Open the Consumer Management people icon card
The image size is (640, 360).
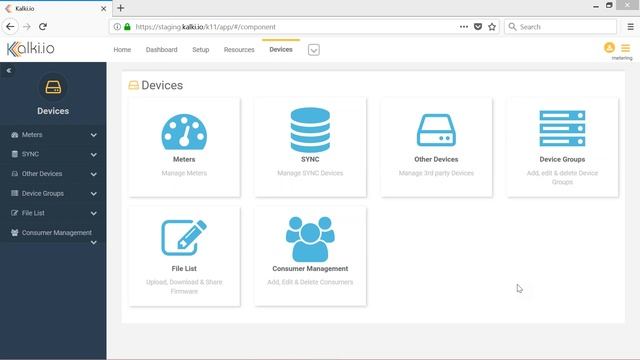click(x=310, y=239)
